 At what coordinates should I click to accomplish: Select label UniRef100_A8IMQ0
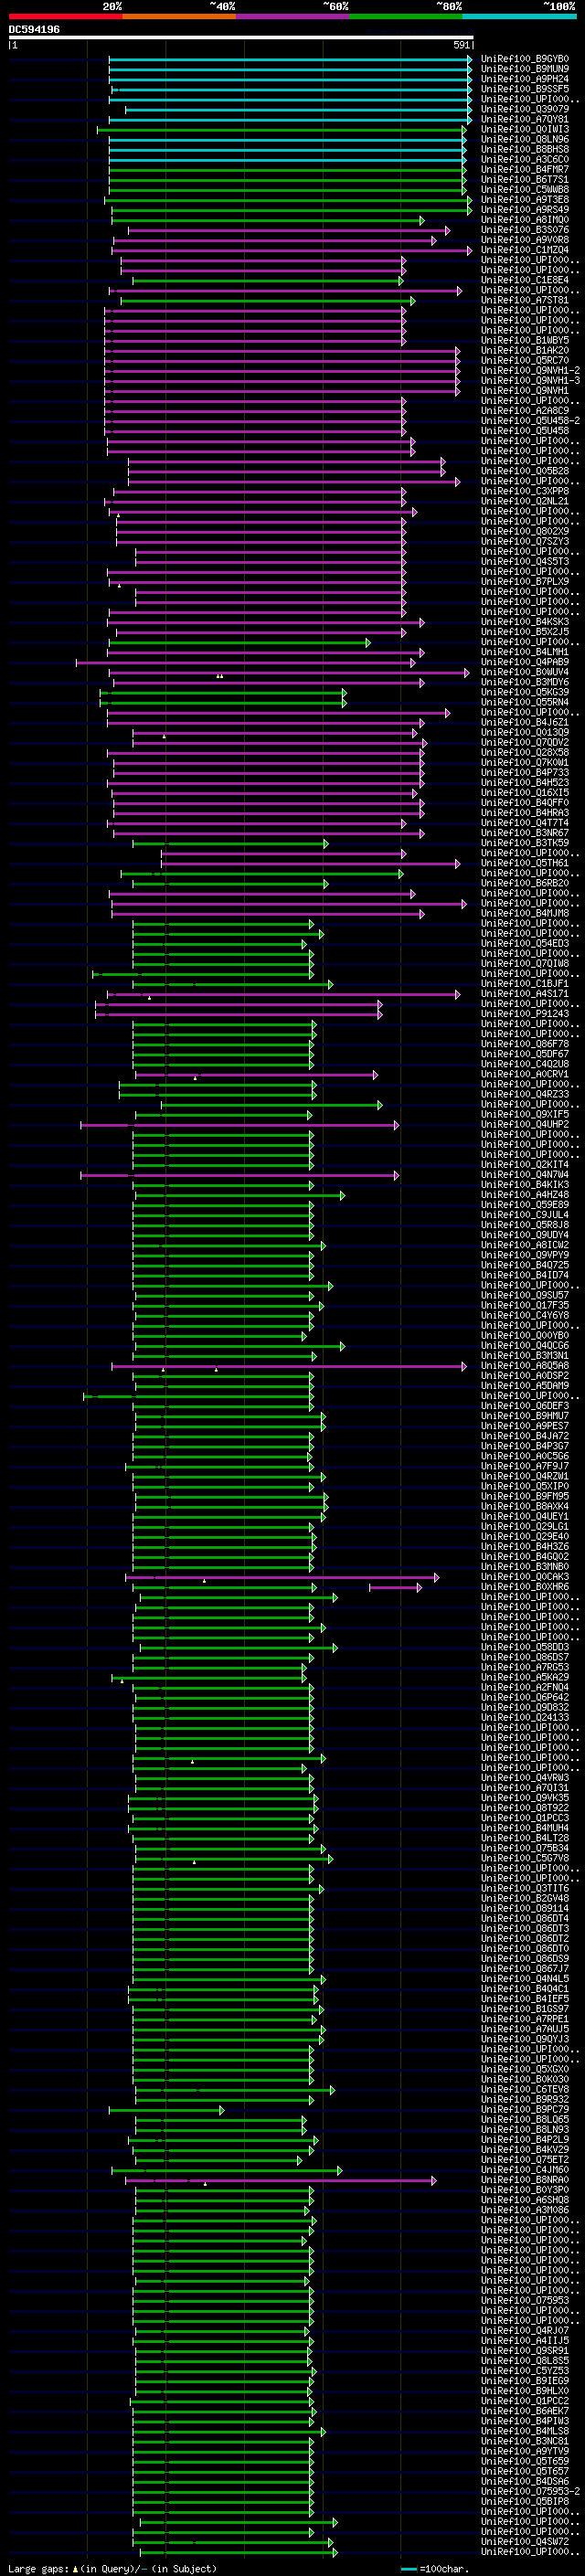(525, 220)
